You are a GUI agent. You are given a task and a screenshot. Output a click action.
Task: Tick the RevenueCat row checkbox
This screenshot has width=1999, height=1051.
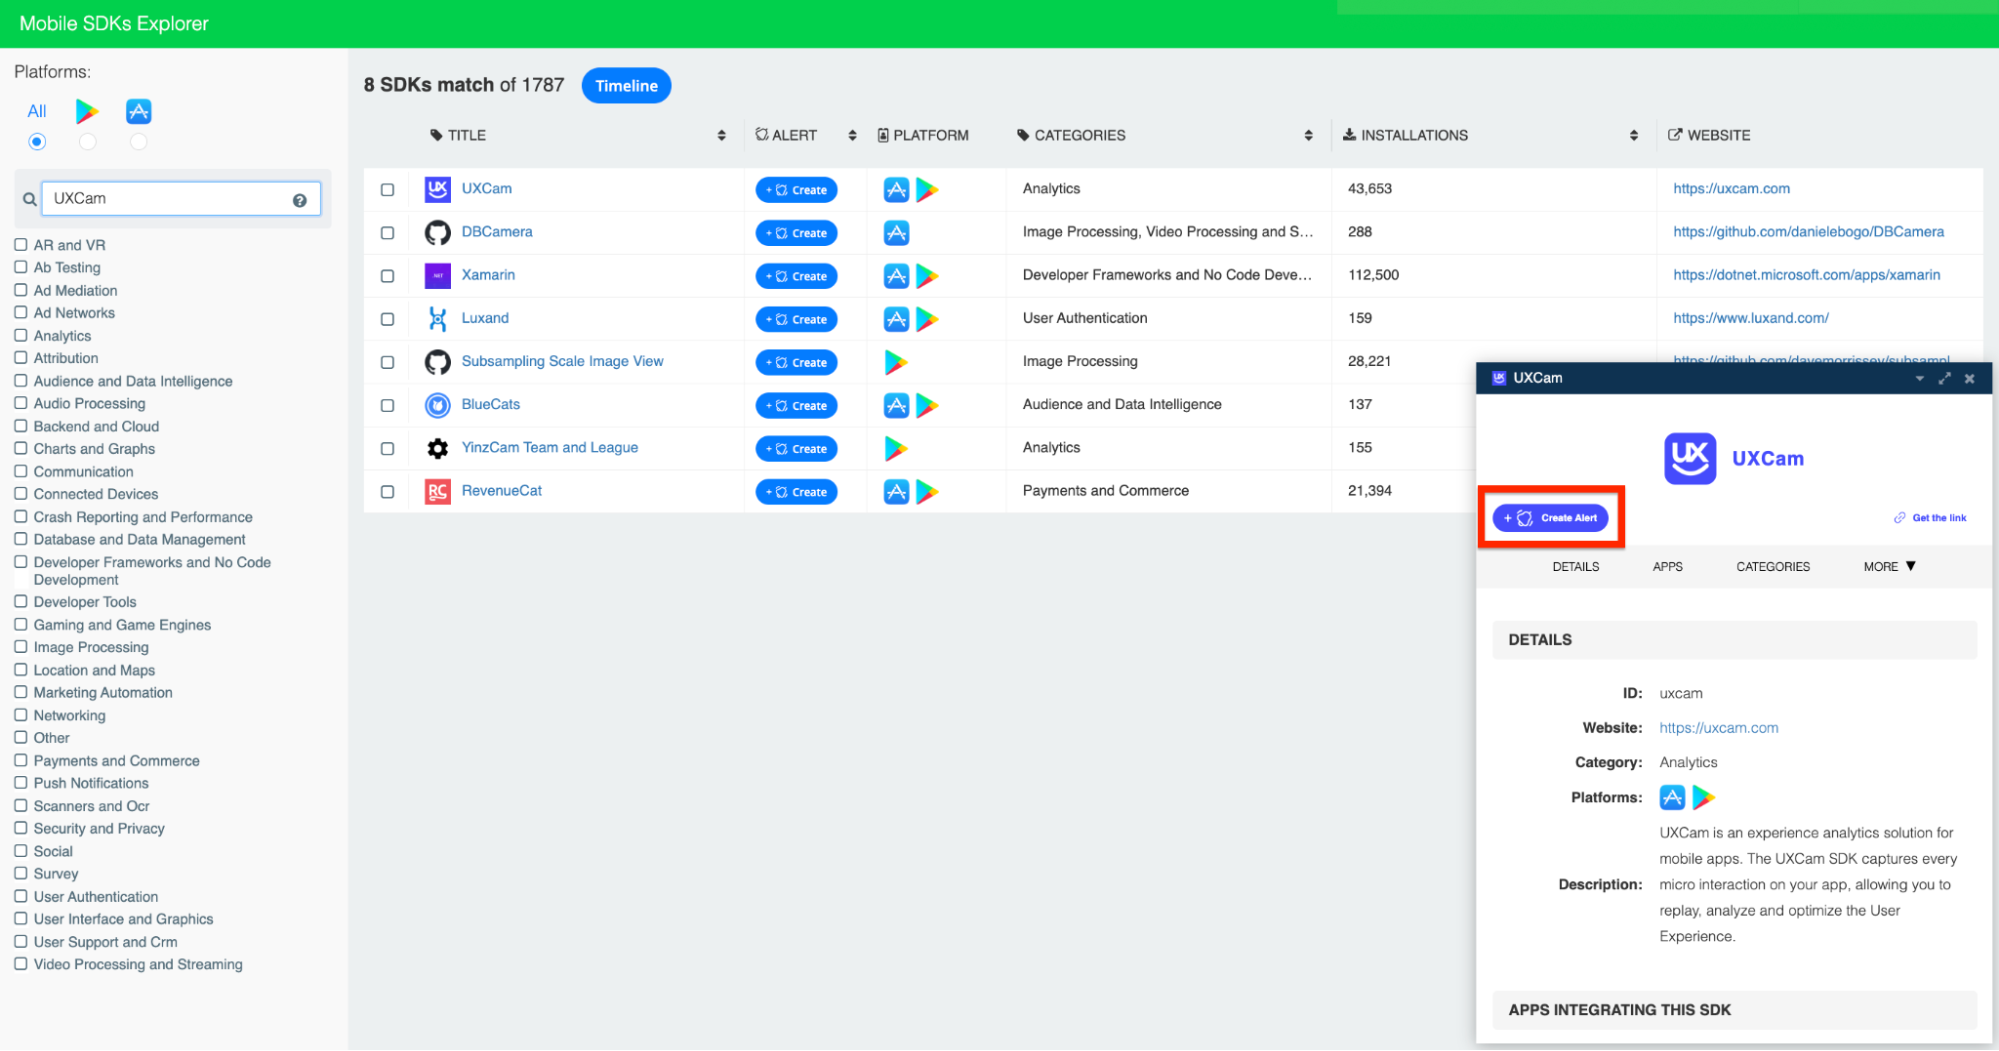[387, 492]
